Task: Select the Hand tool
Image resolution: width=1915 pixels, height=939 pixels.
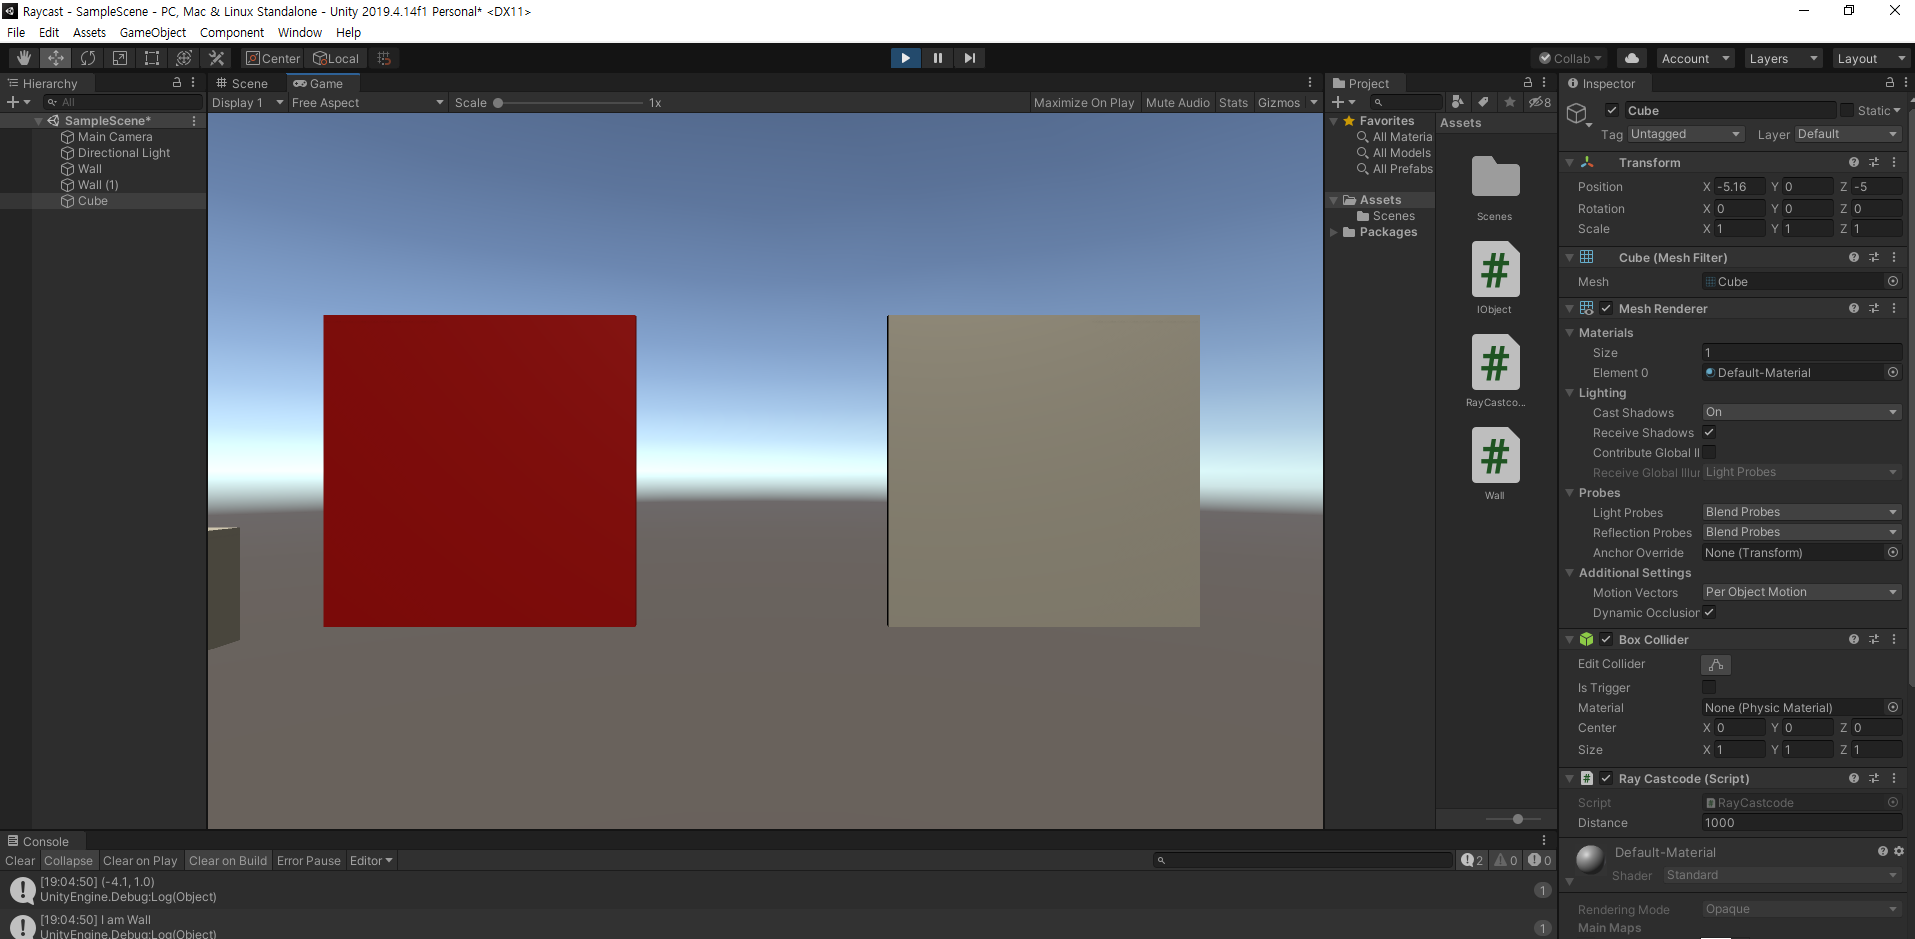Action: [24, 58]
